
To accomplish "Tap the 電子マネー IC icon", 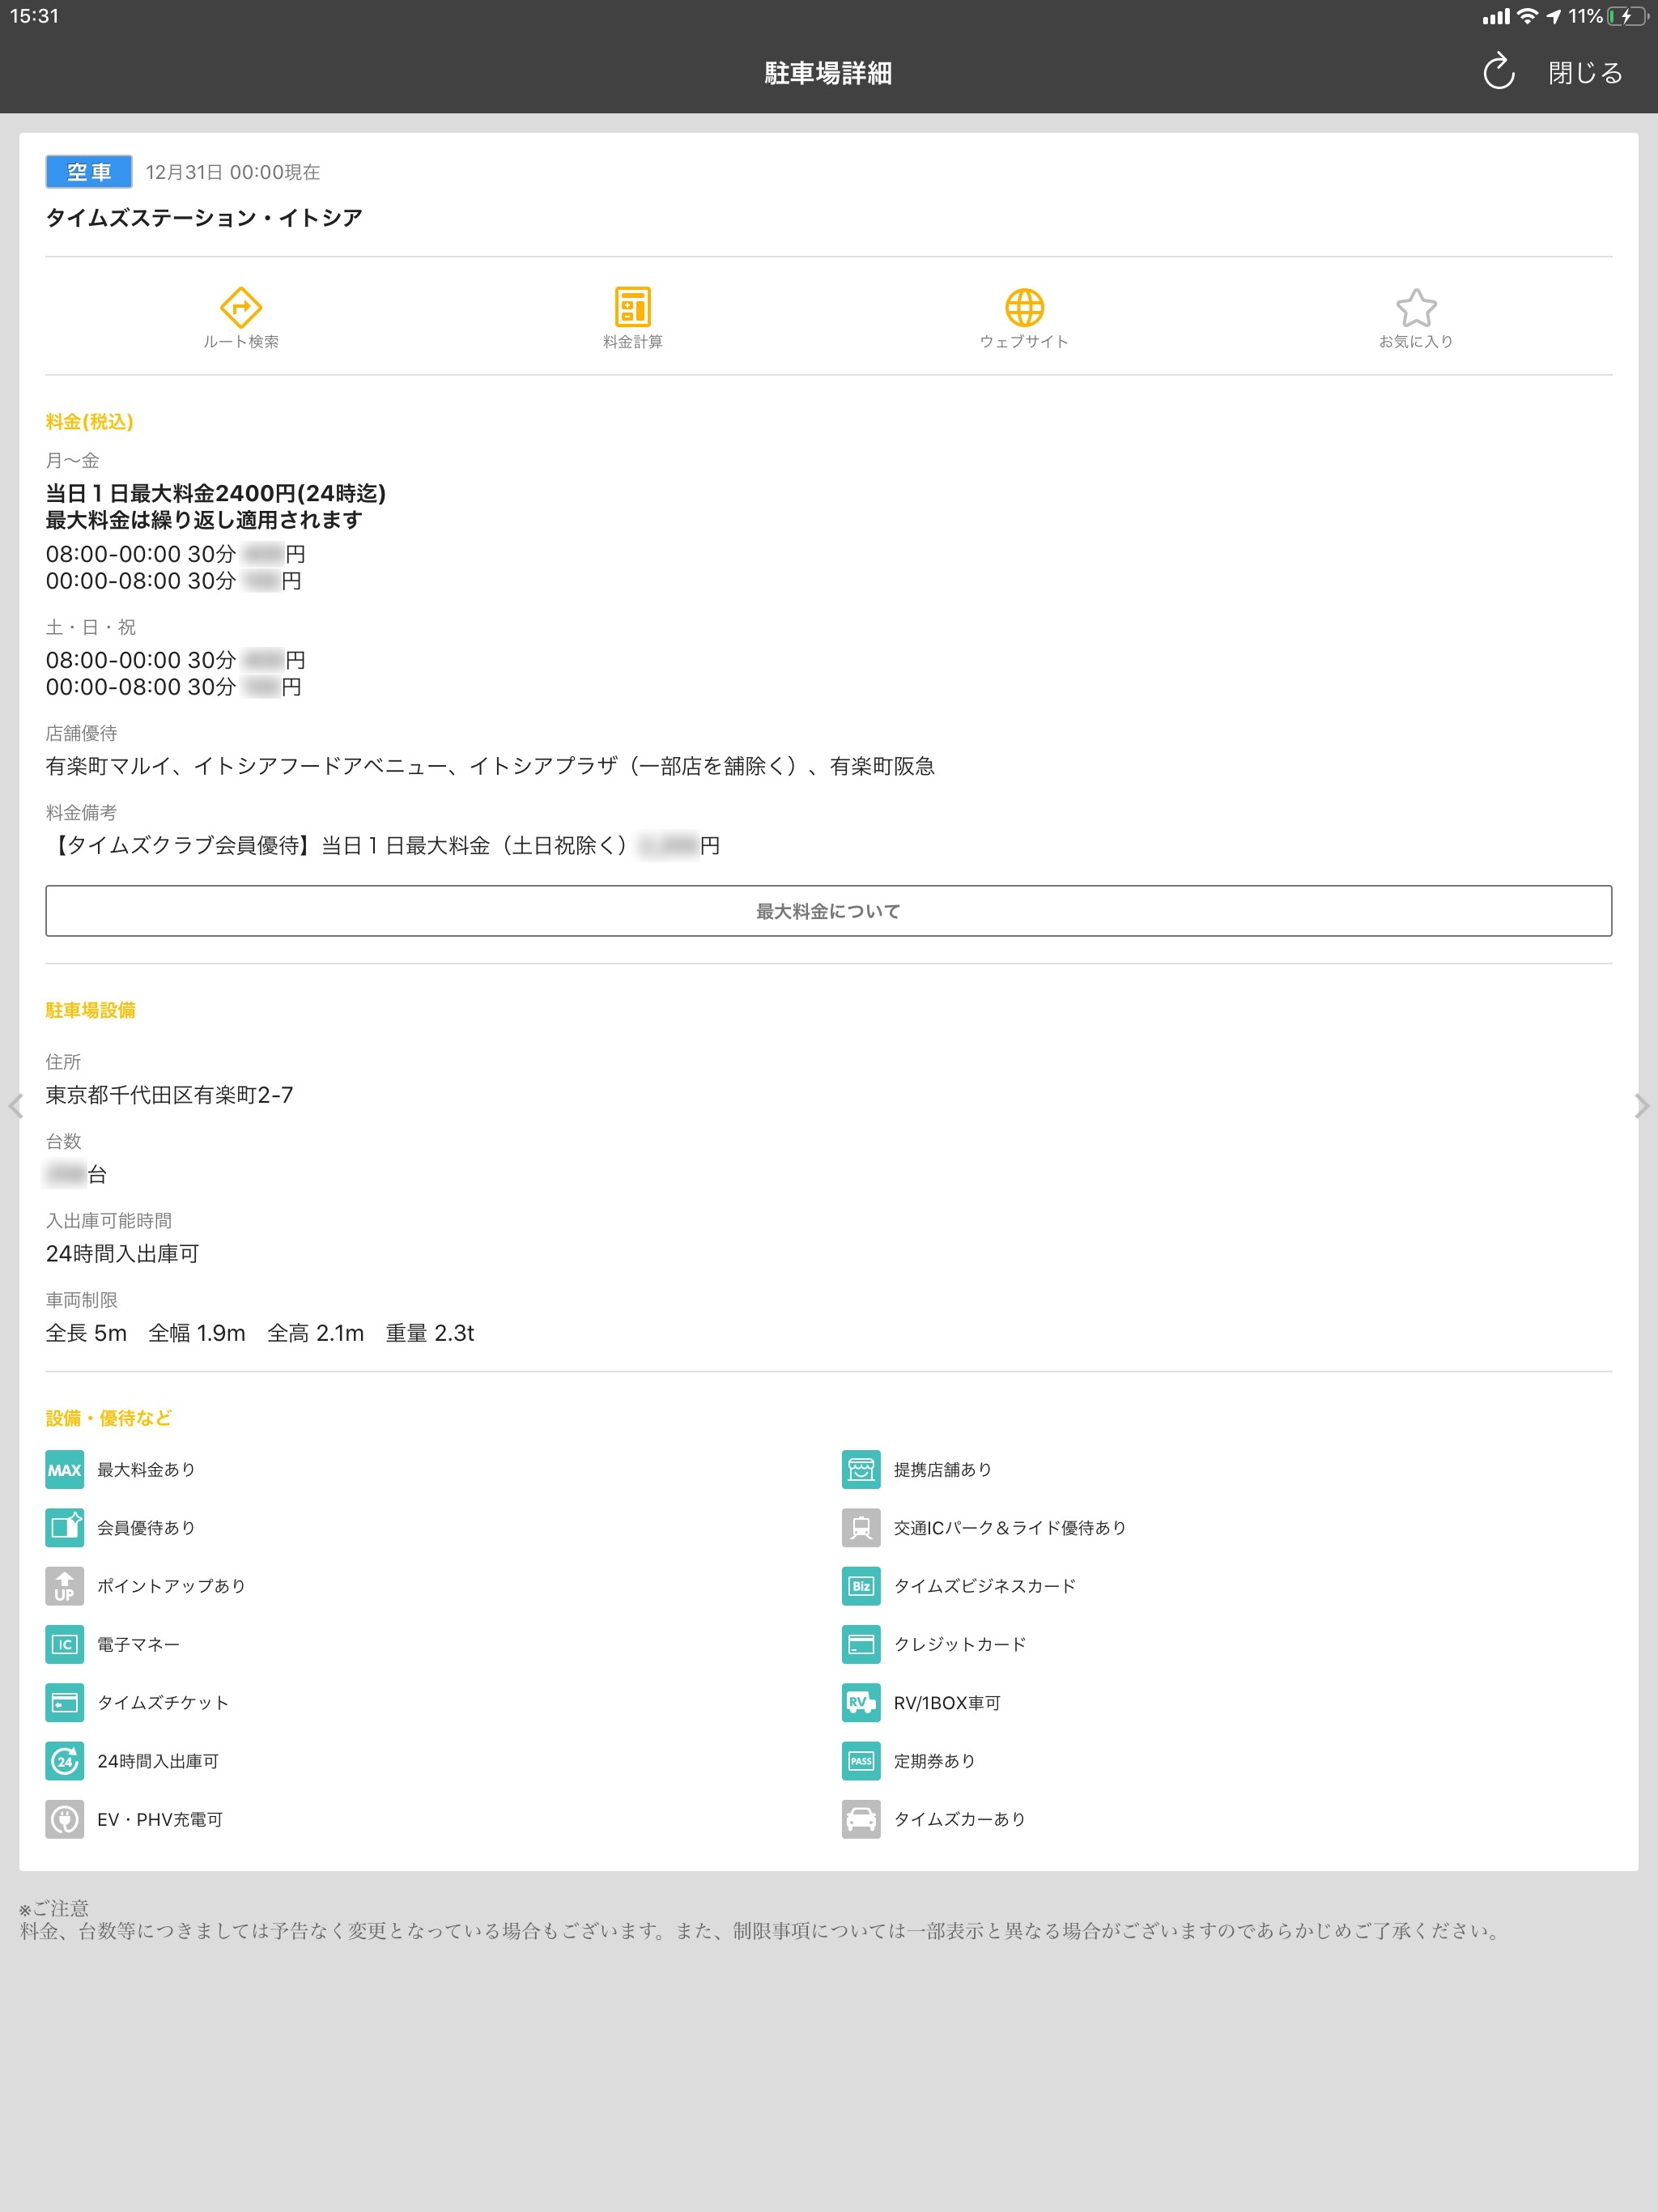I will (x=64, y=1644).
